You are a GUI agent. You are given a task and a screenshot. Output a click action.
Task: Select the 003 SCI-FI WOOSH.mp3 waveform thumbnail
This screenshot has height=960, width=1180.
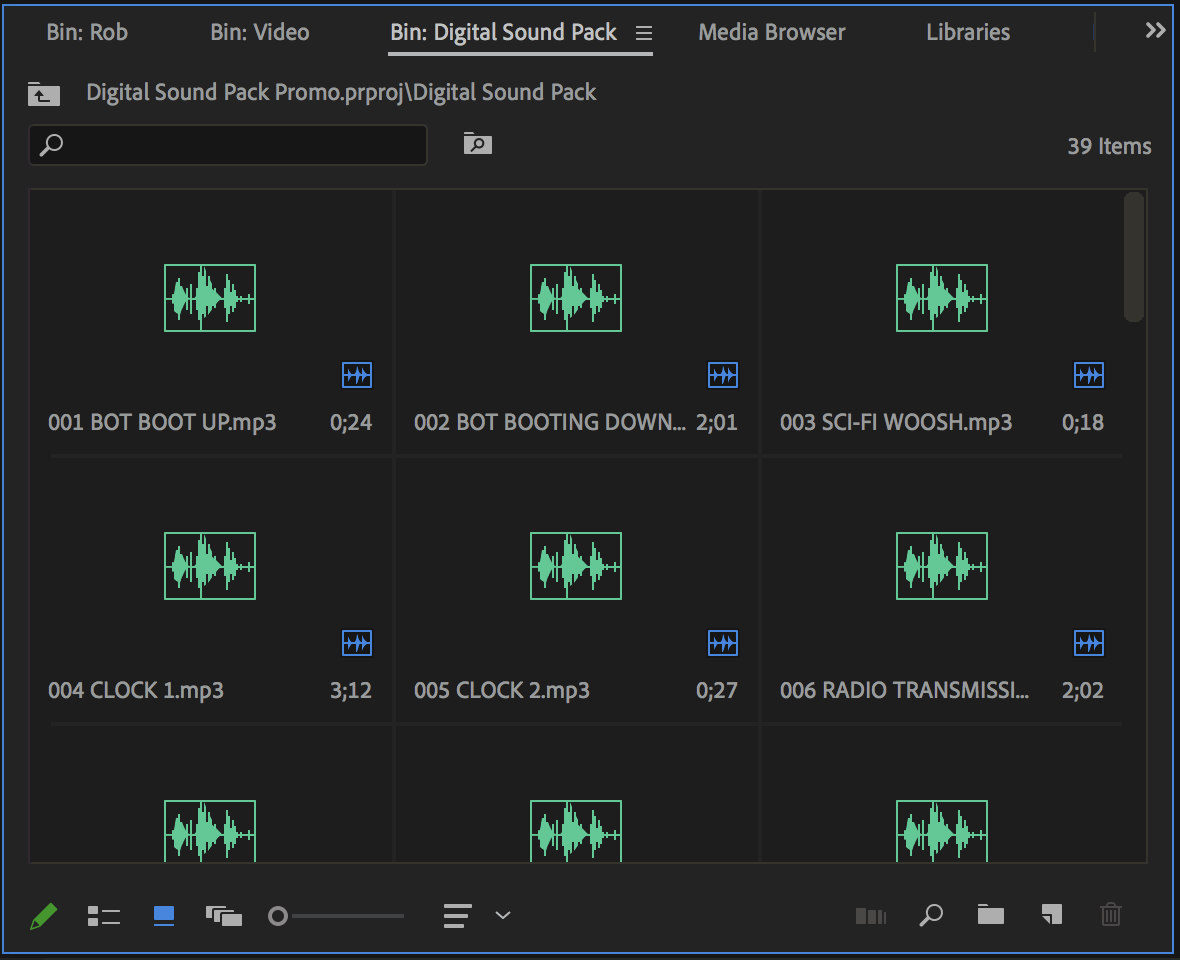[x=941, y=298]
